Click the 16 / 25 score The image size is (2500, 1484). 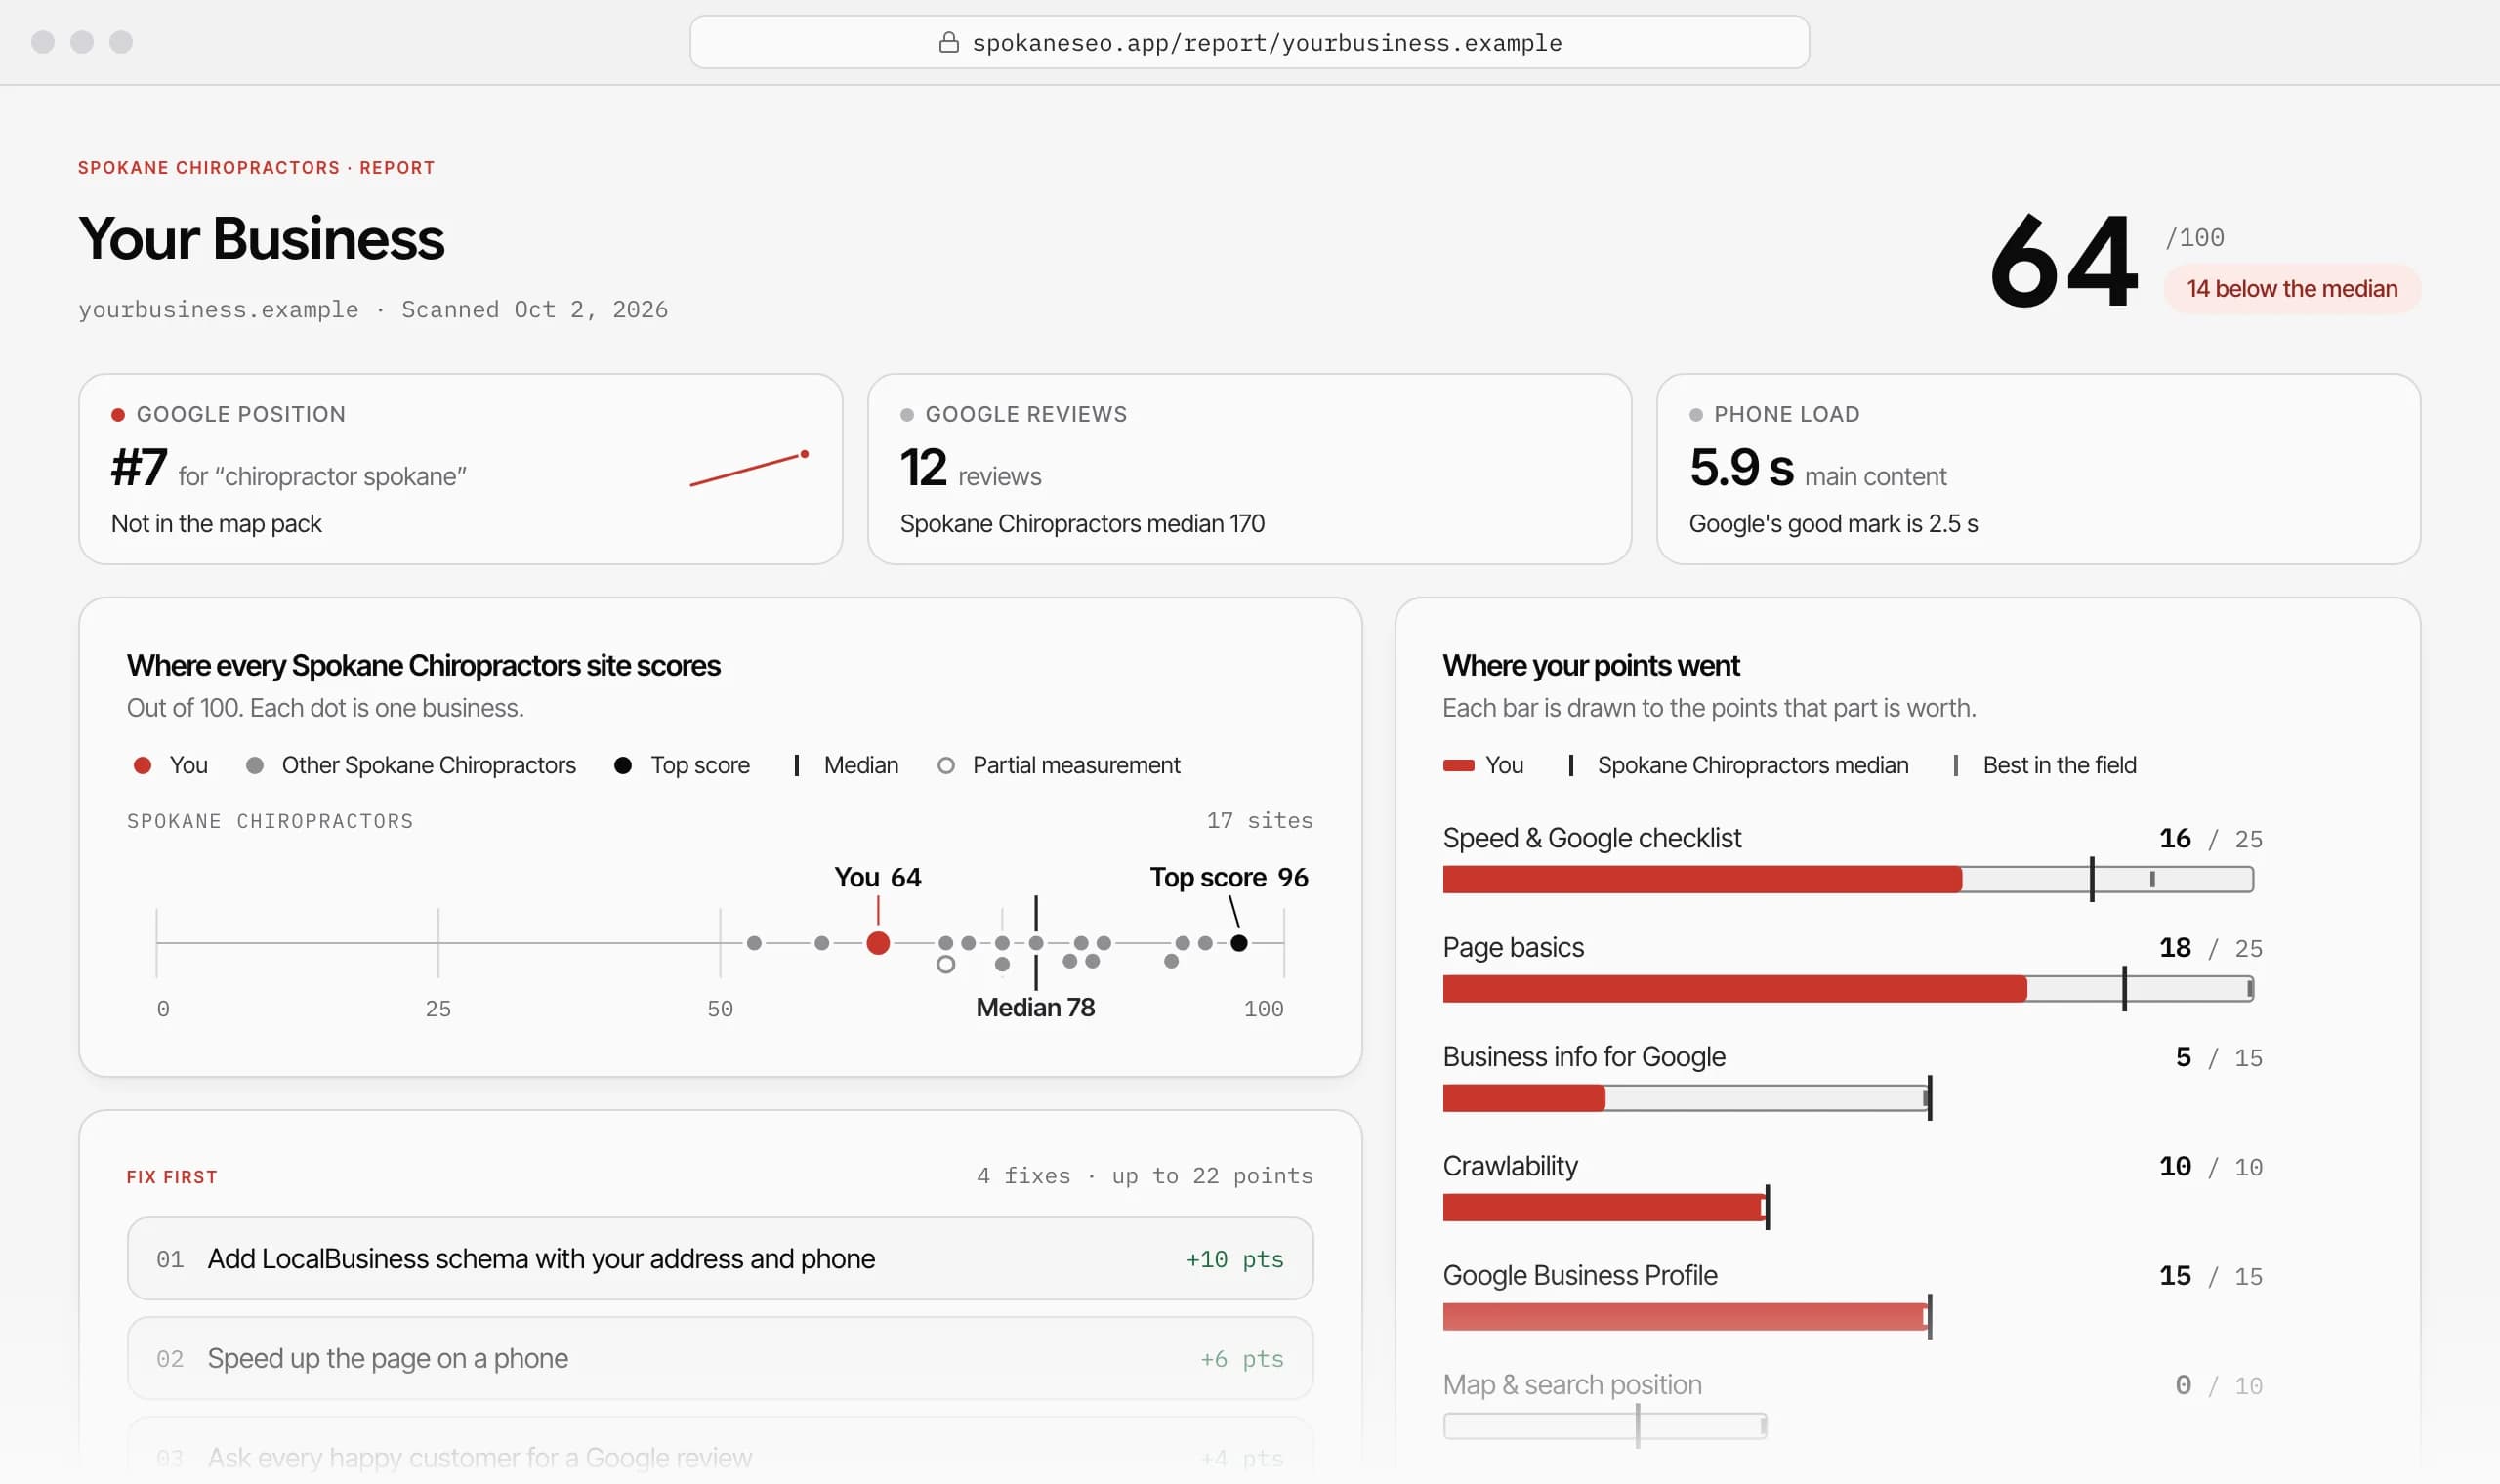[x=2210, y=839]
